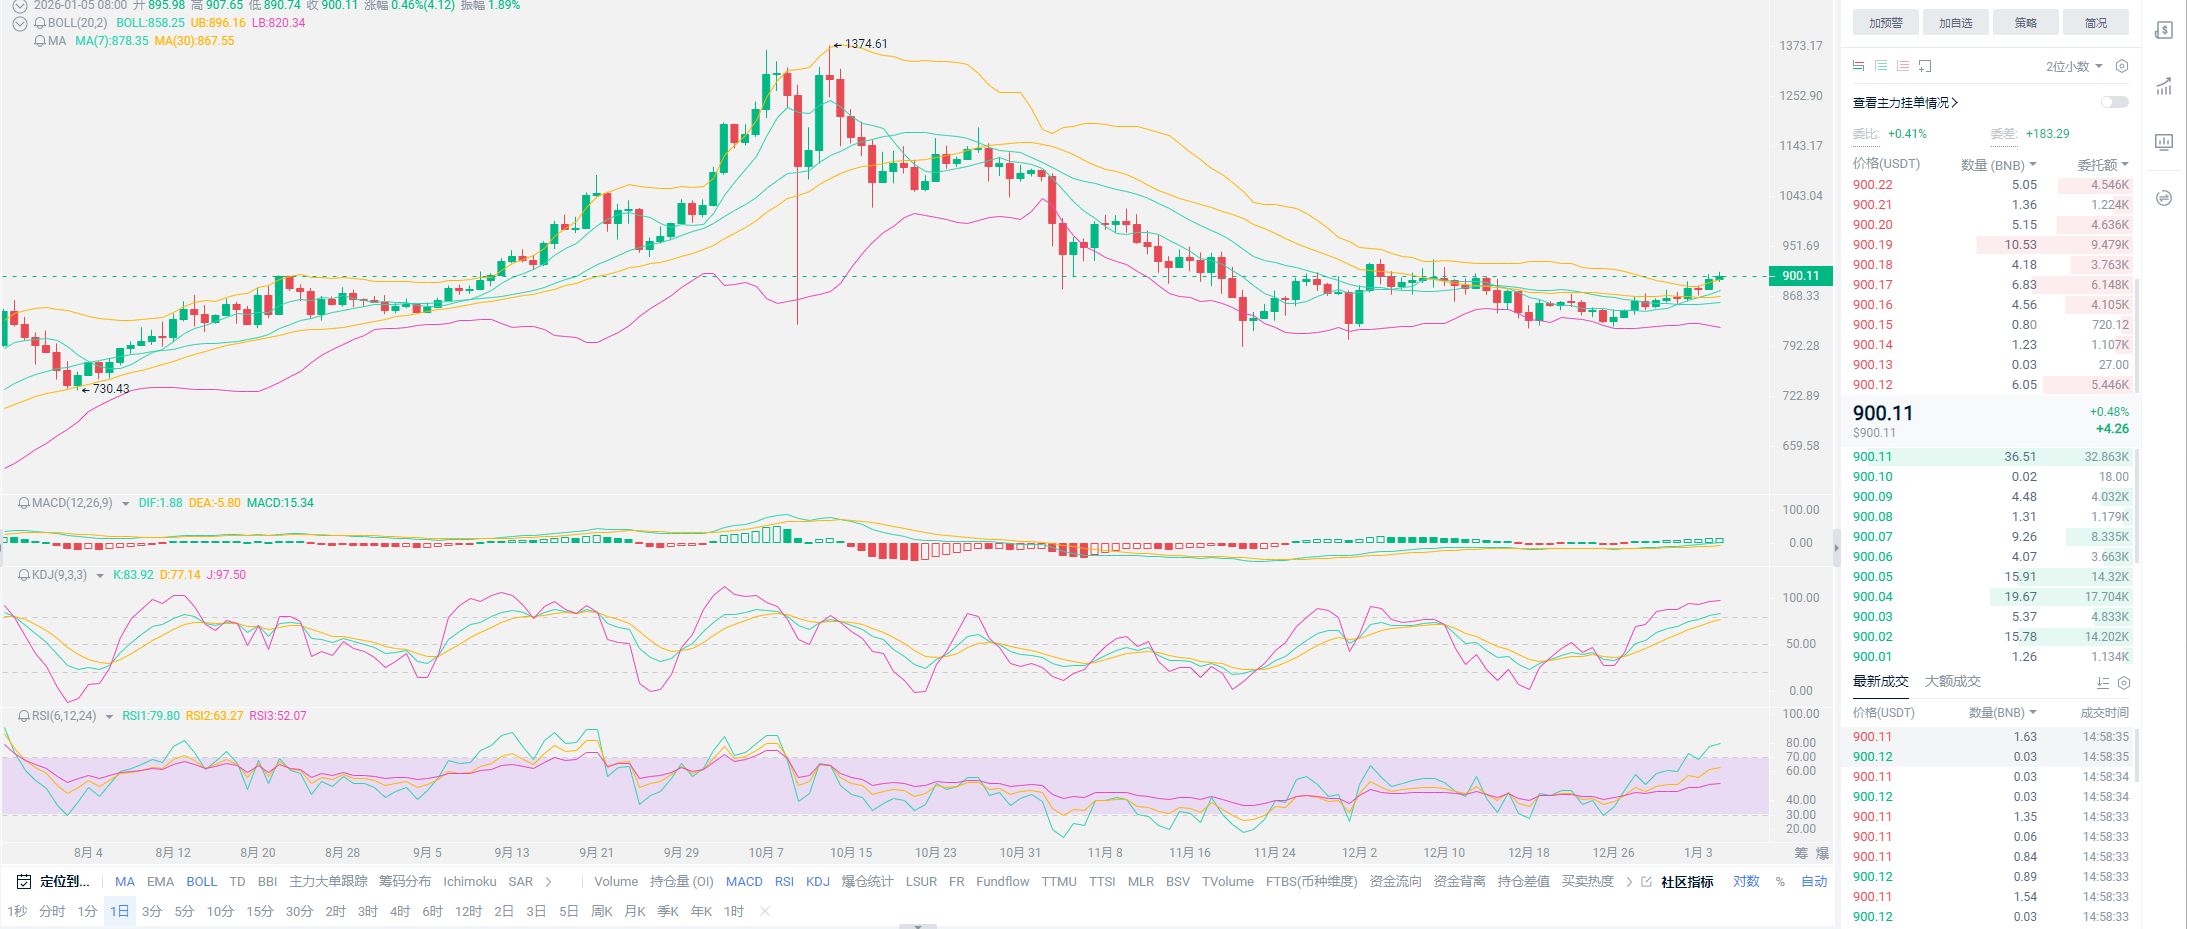This screenshot has width=2187, height=929.
Task: Select the 周K weekly timeframe
Action: [601, 911]
